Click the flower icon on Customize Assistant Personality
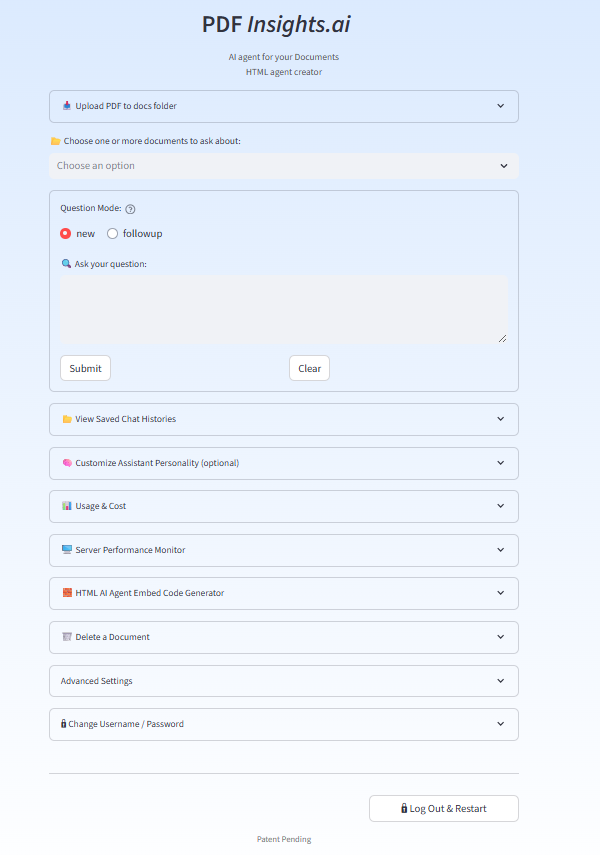 click(66, 463)
